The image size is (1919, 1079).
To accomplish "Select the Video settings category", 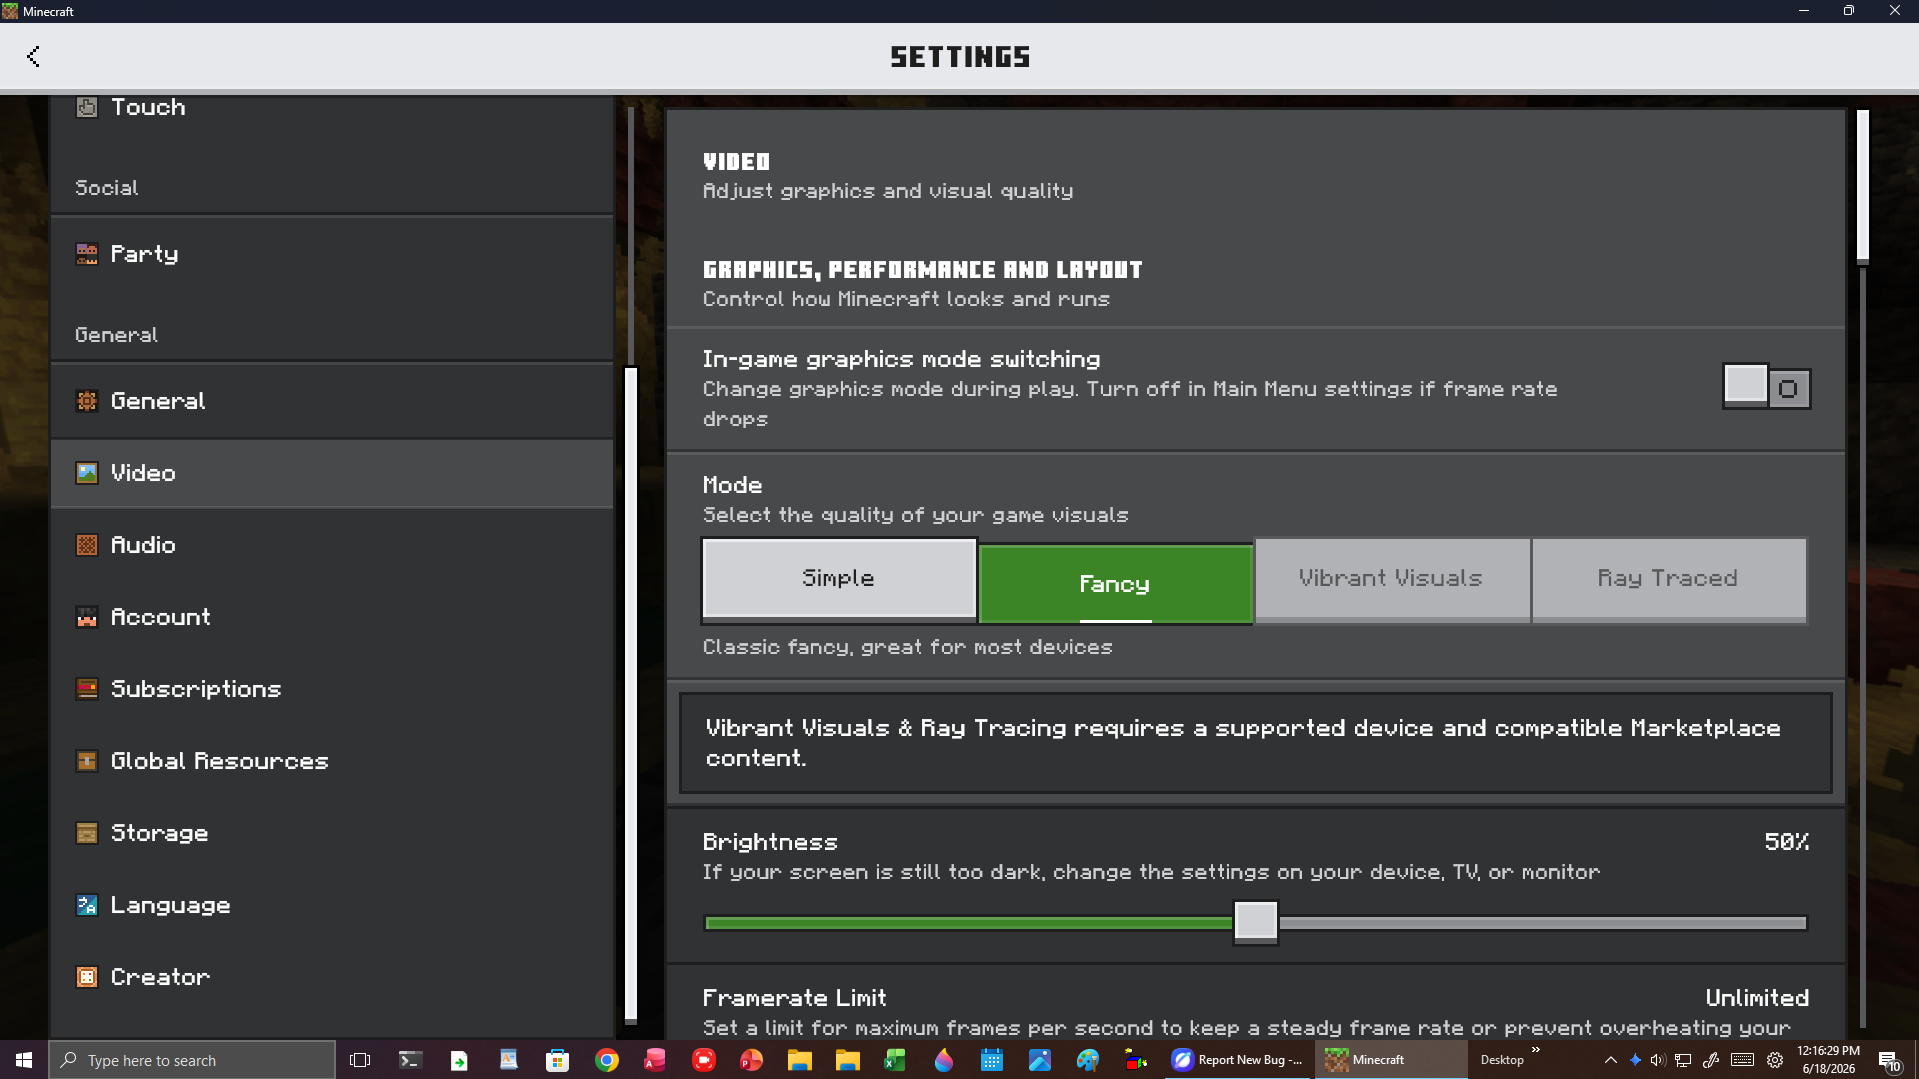I will click(332, 473).
